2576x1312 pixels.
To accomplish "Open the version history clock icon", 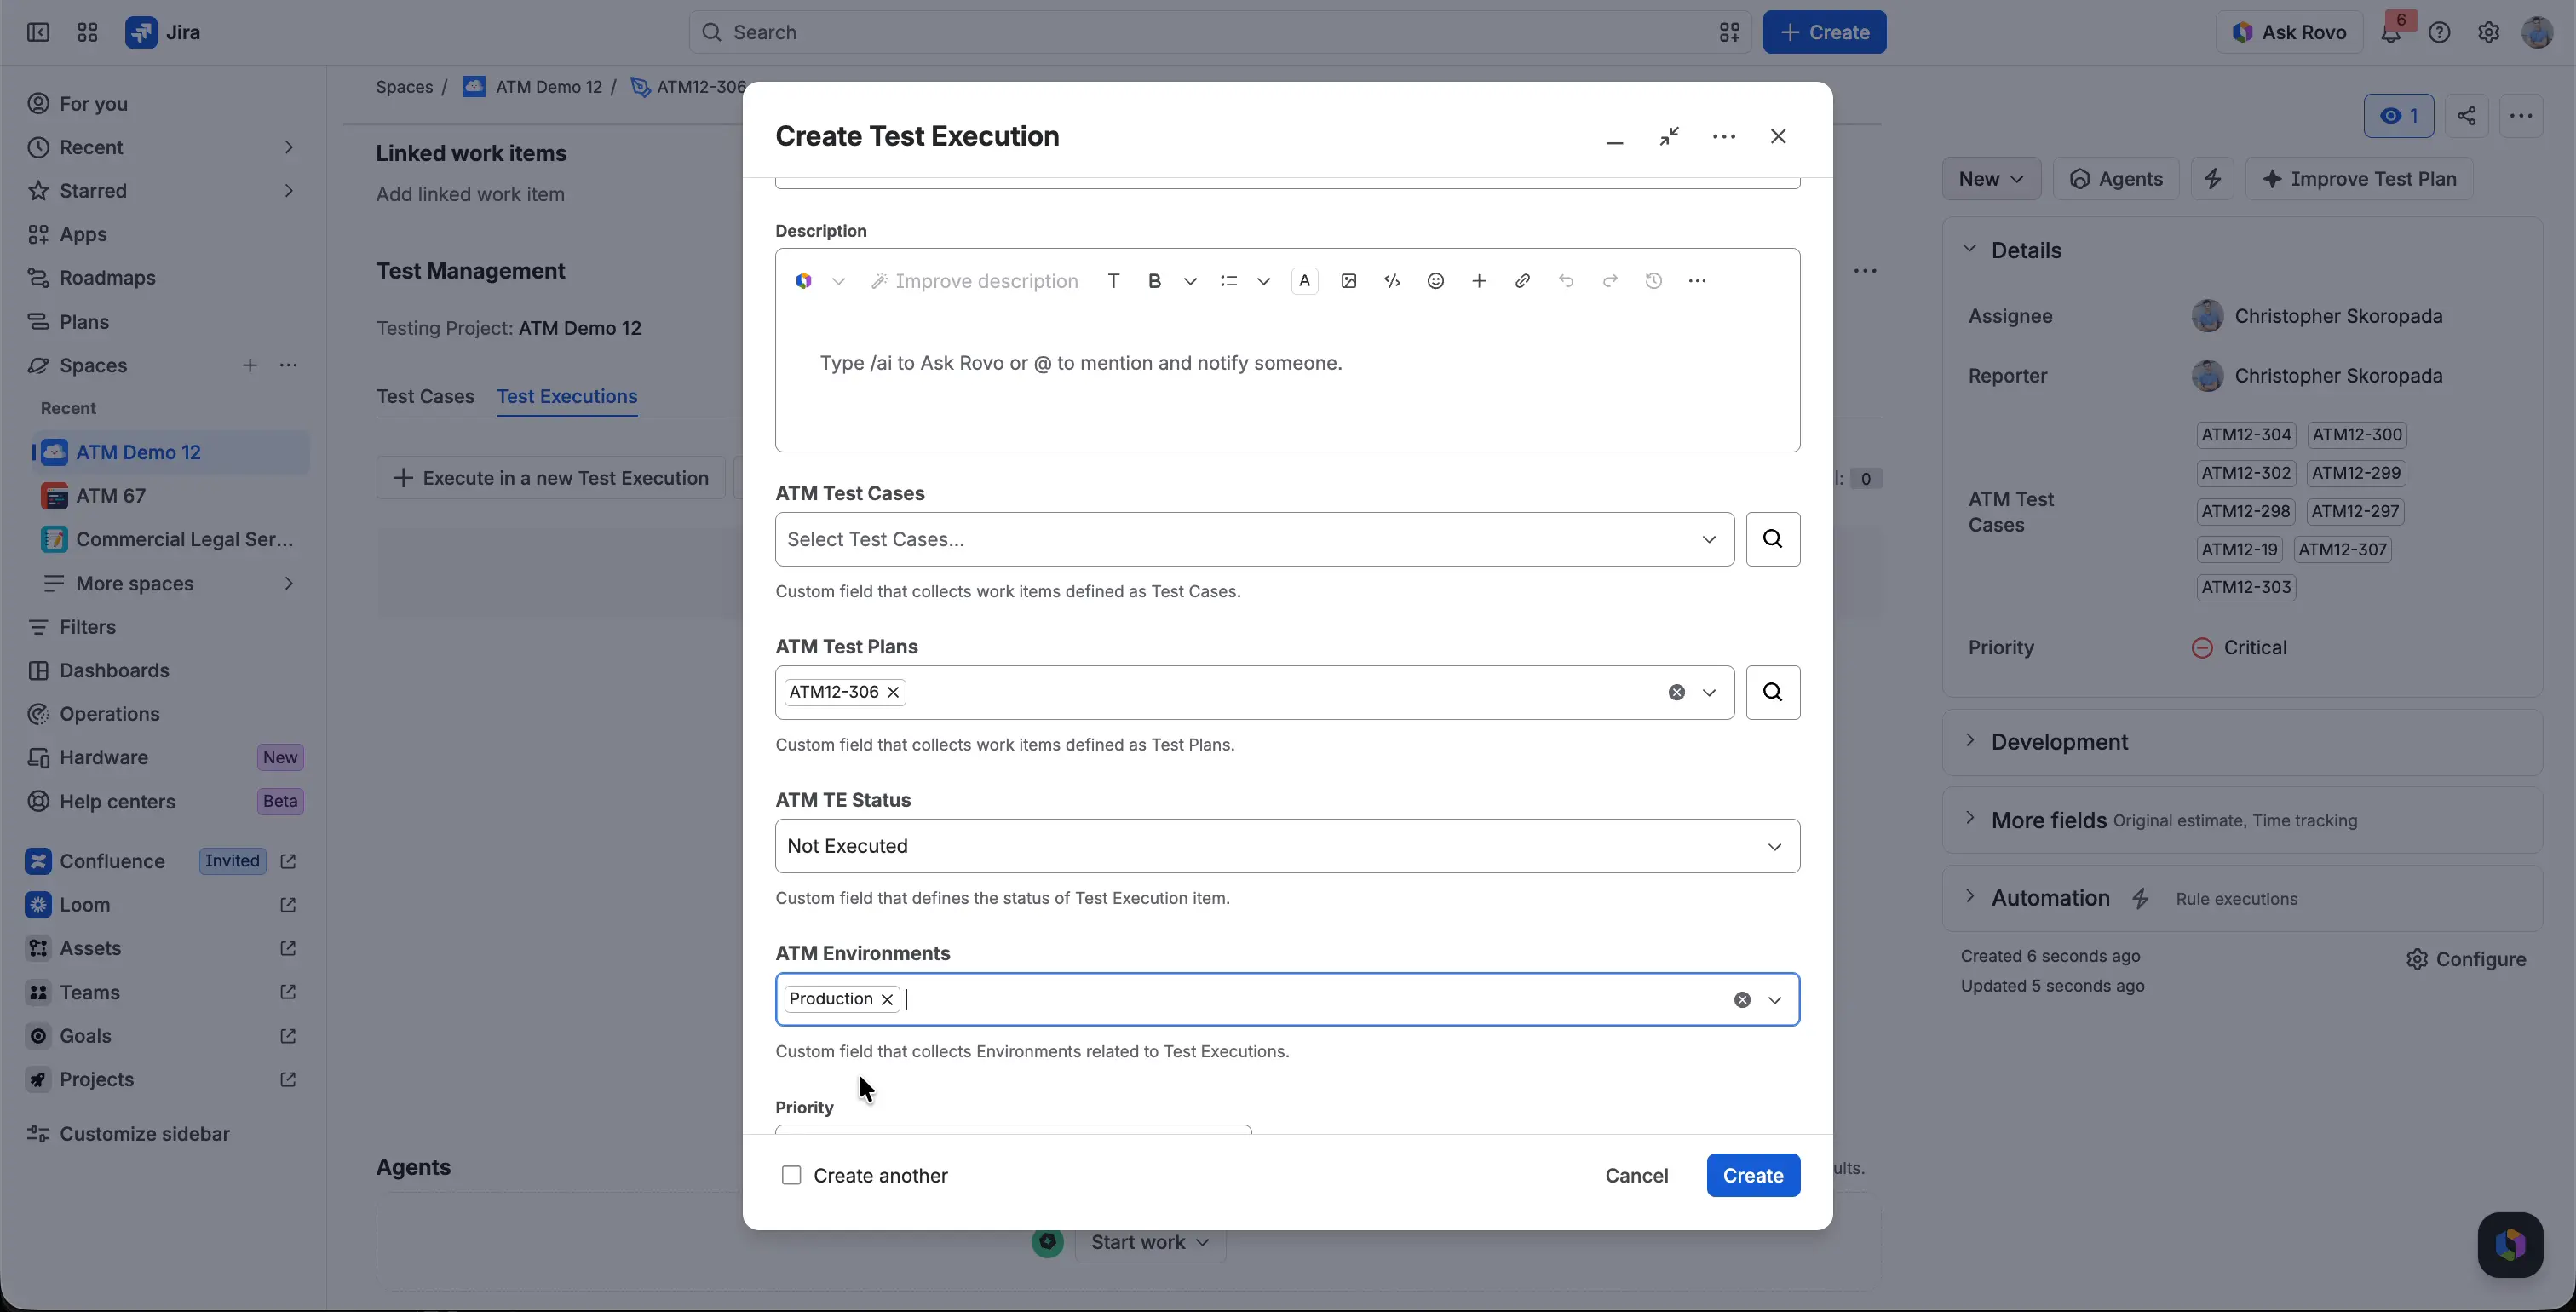I will pos(1653,281).
